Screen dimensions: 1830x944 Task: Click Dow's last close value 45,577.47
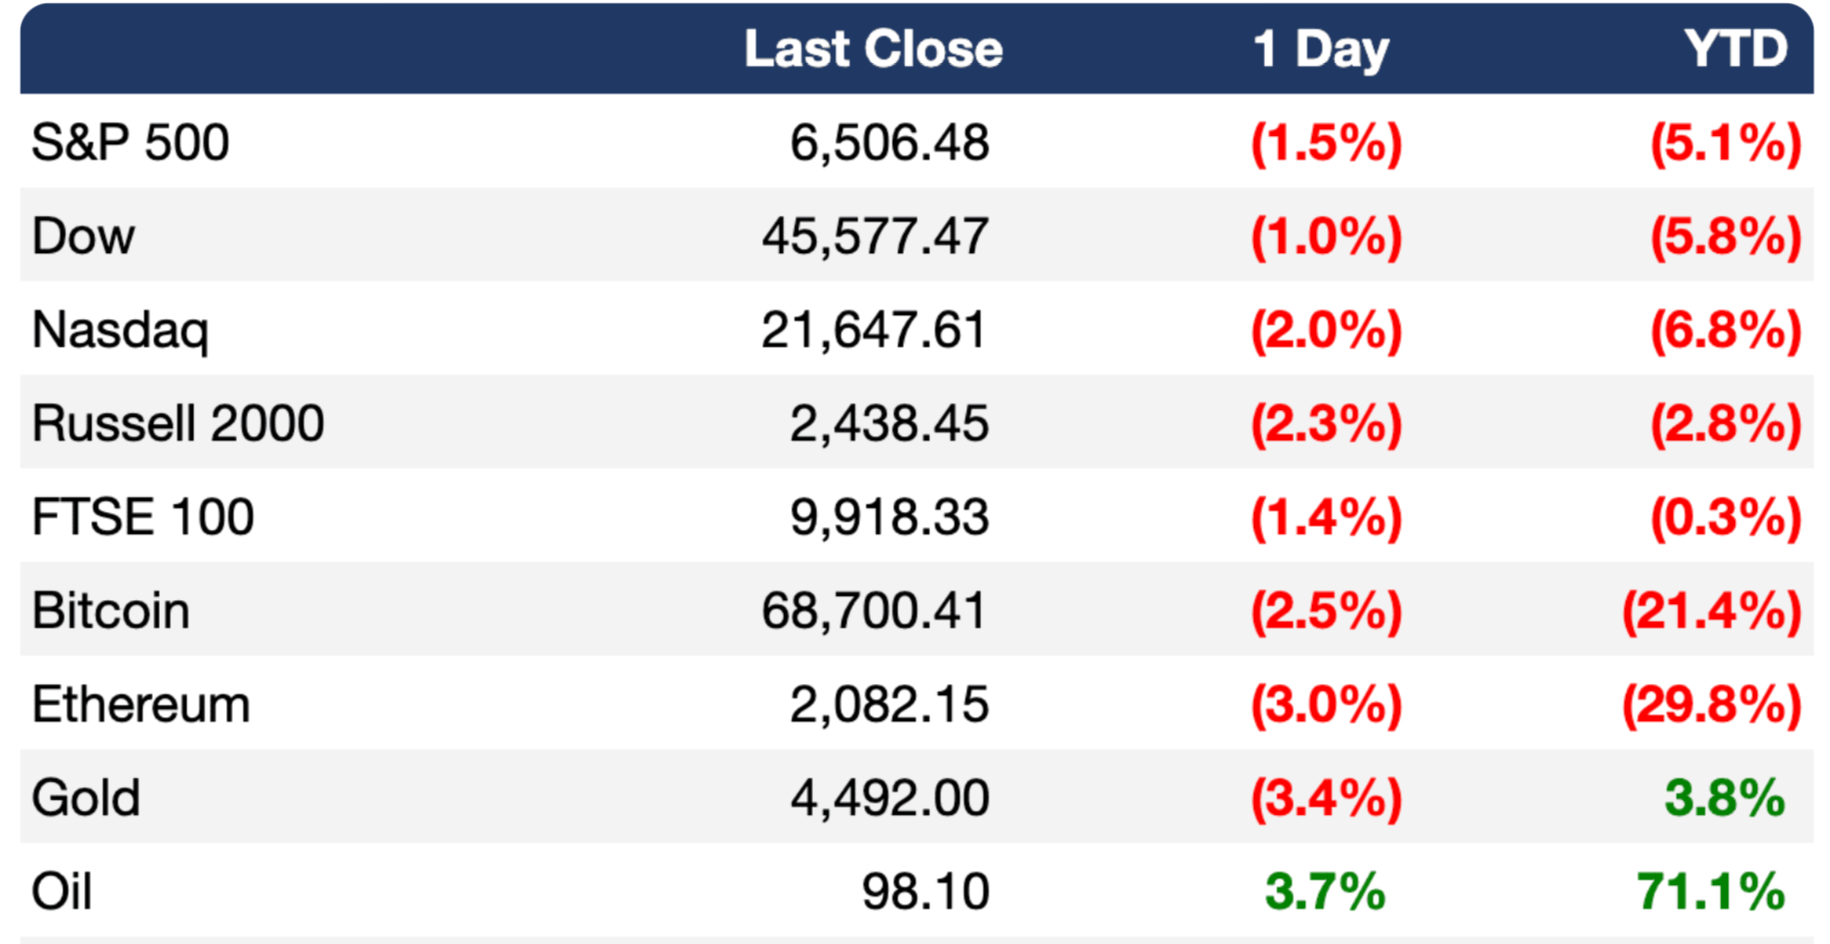pos(875,236)
